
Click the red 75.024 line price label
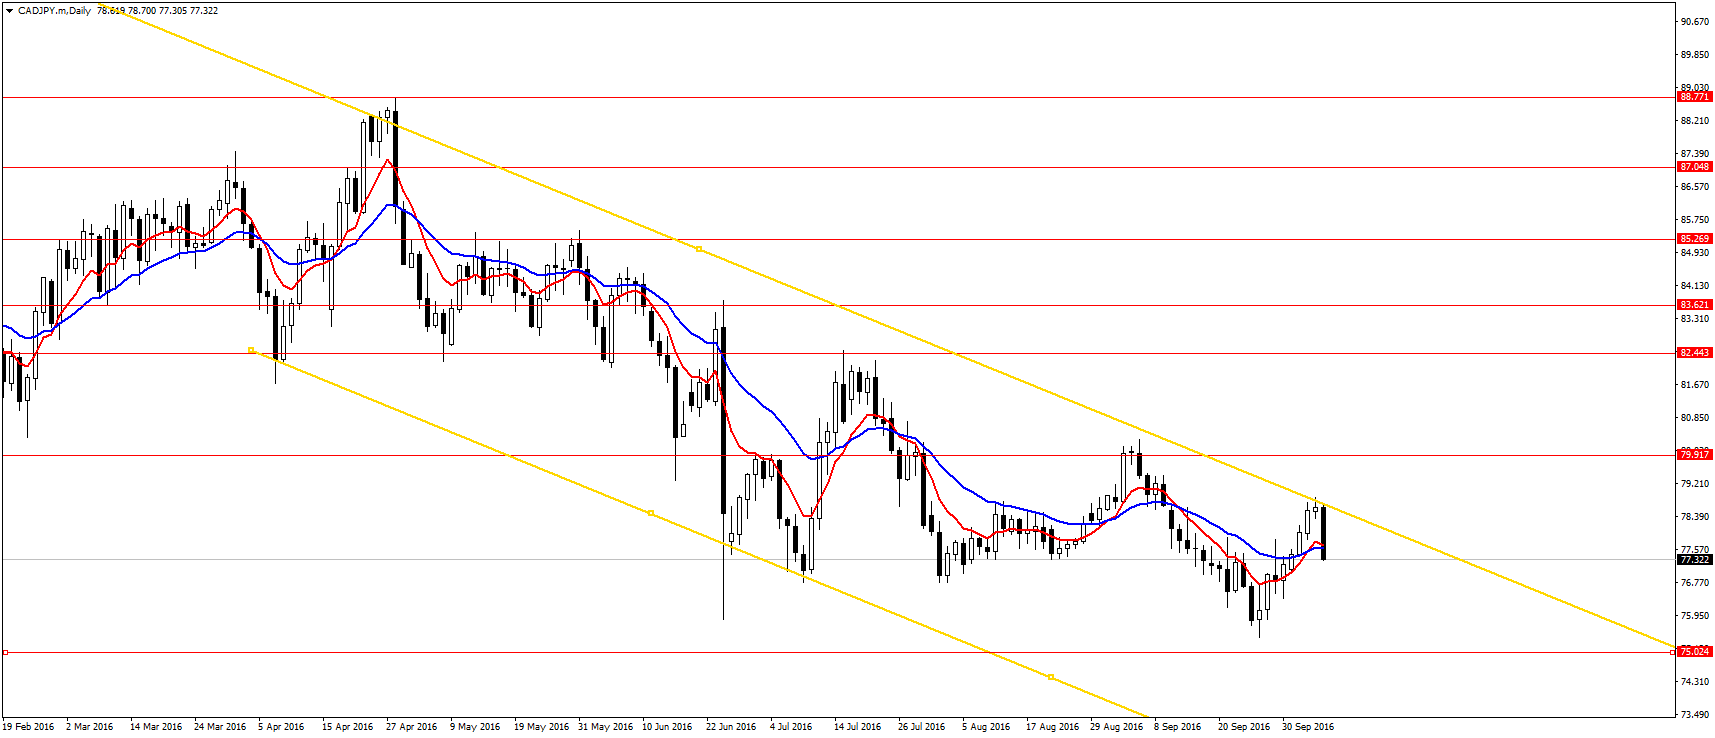pyautogui.click(x=1695, y=652)
